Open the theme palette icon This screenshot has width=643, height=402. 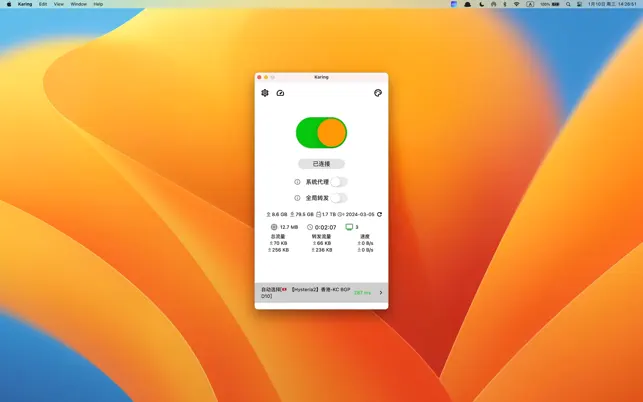[x=378, y=93]
